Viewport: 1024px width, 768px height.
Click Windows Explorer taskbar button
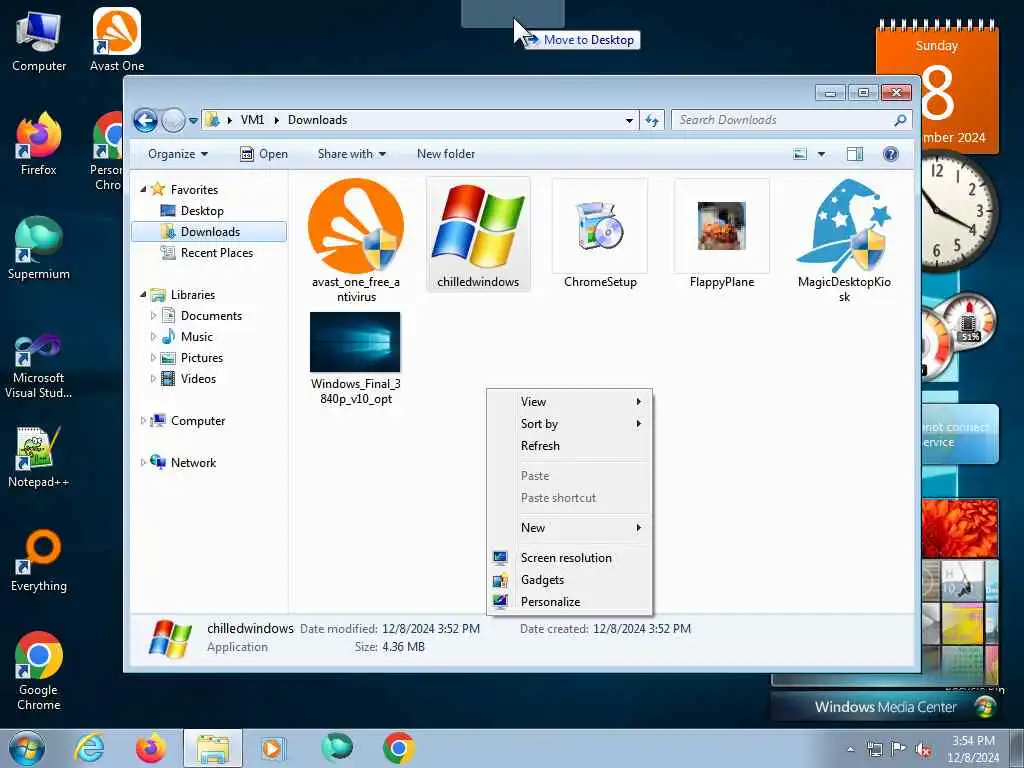[213, 748]
